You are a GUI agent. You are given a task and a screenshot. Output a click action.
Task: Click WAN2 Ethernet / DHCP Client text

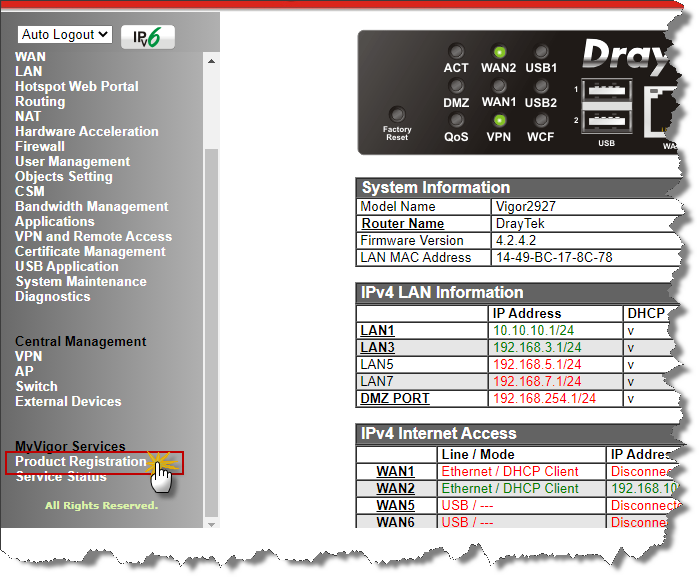[x=510, y=488]
